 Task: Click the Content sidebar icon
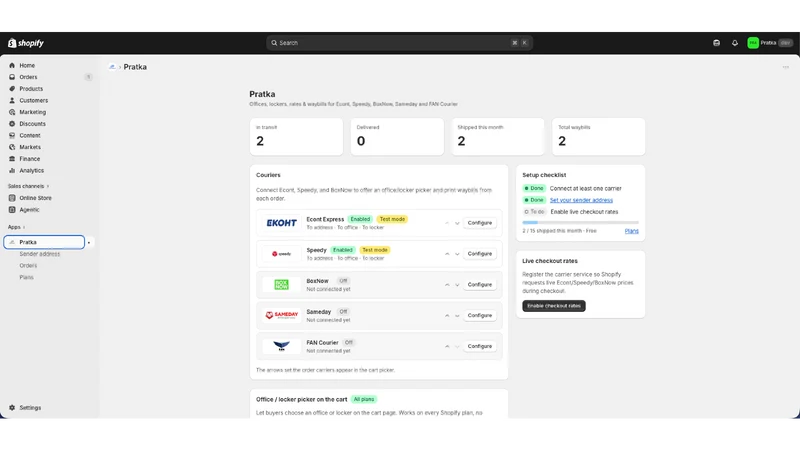12,136
